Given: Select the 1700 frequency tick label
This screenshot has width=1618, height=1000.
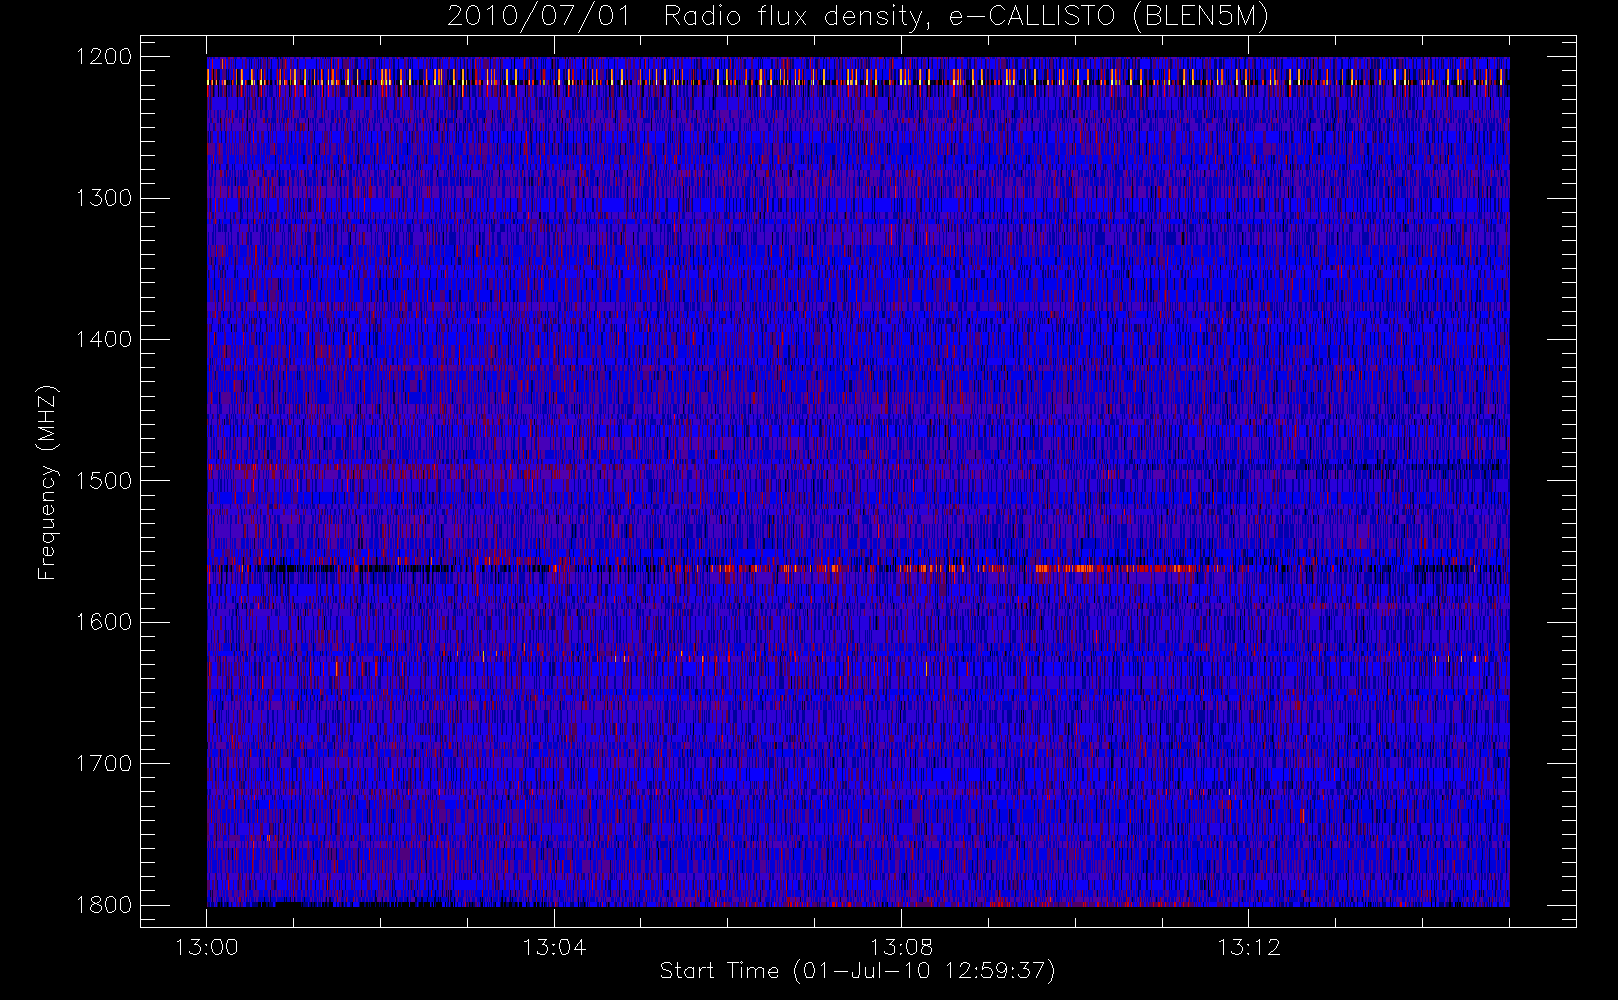Looking at the screenshot, I should pos(104,764).
